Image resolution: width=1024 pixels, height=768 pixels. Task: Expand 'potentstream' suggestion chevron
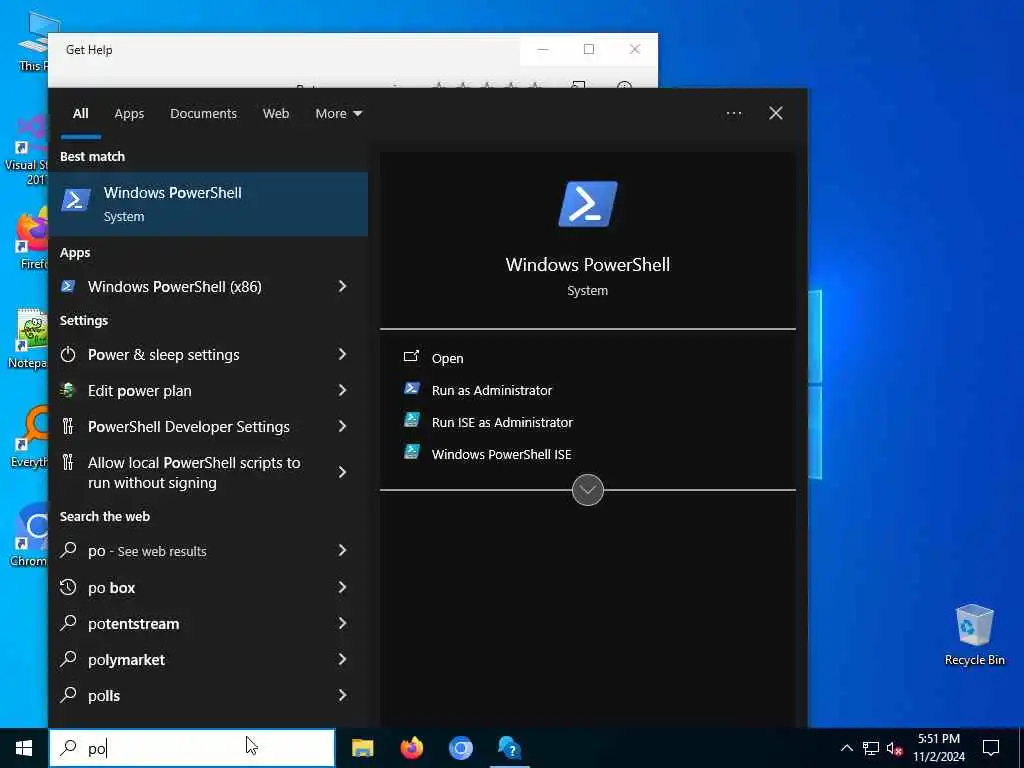(x=342, y=623)
